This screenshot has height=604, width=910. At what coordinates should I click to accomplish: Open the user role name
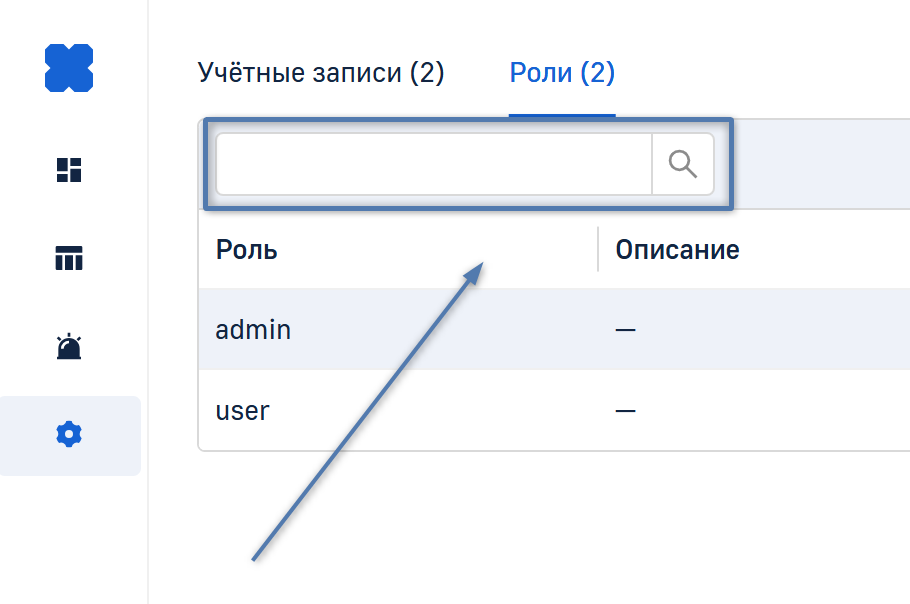[x=242, y=410]
